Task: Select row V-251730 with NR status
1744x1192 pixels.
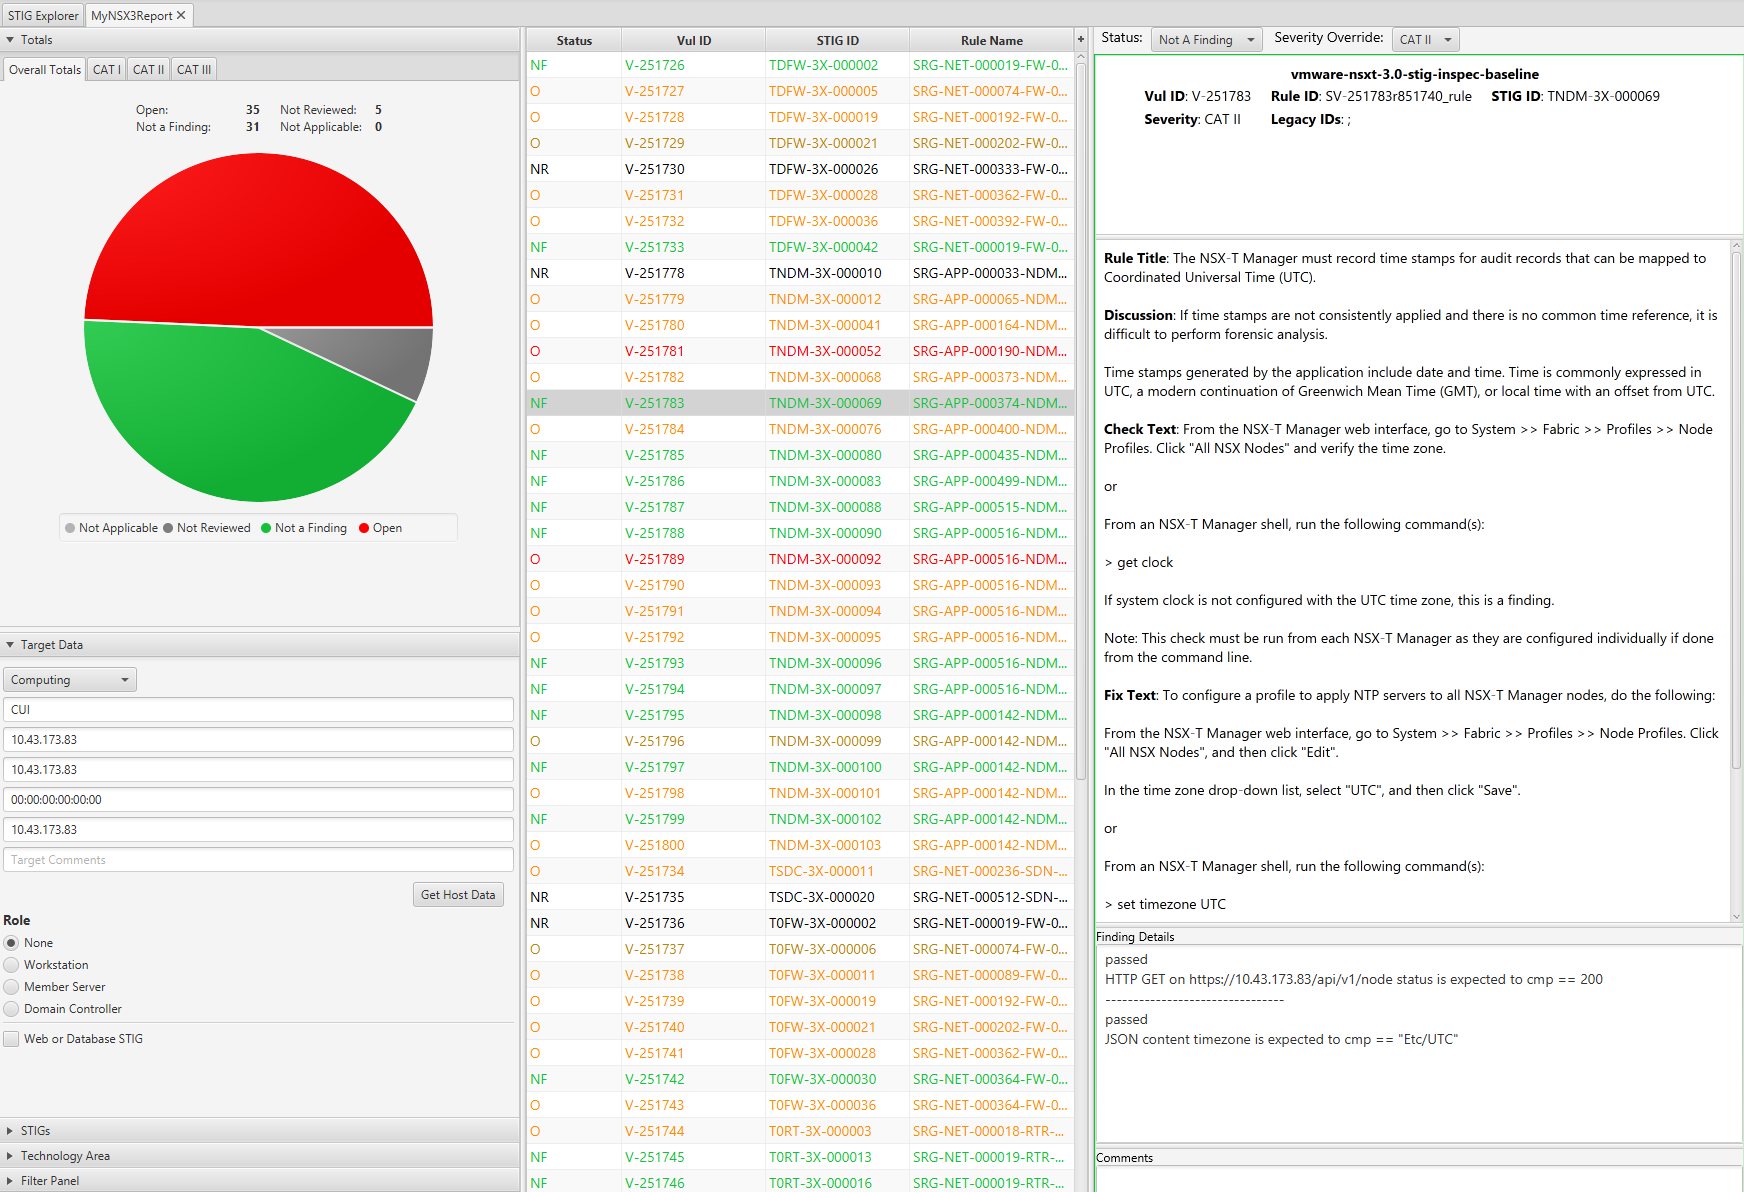Action: click(x=800, y=169)
